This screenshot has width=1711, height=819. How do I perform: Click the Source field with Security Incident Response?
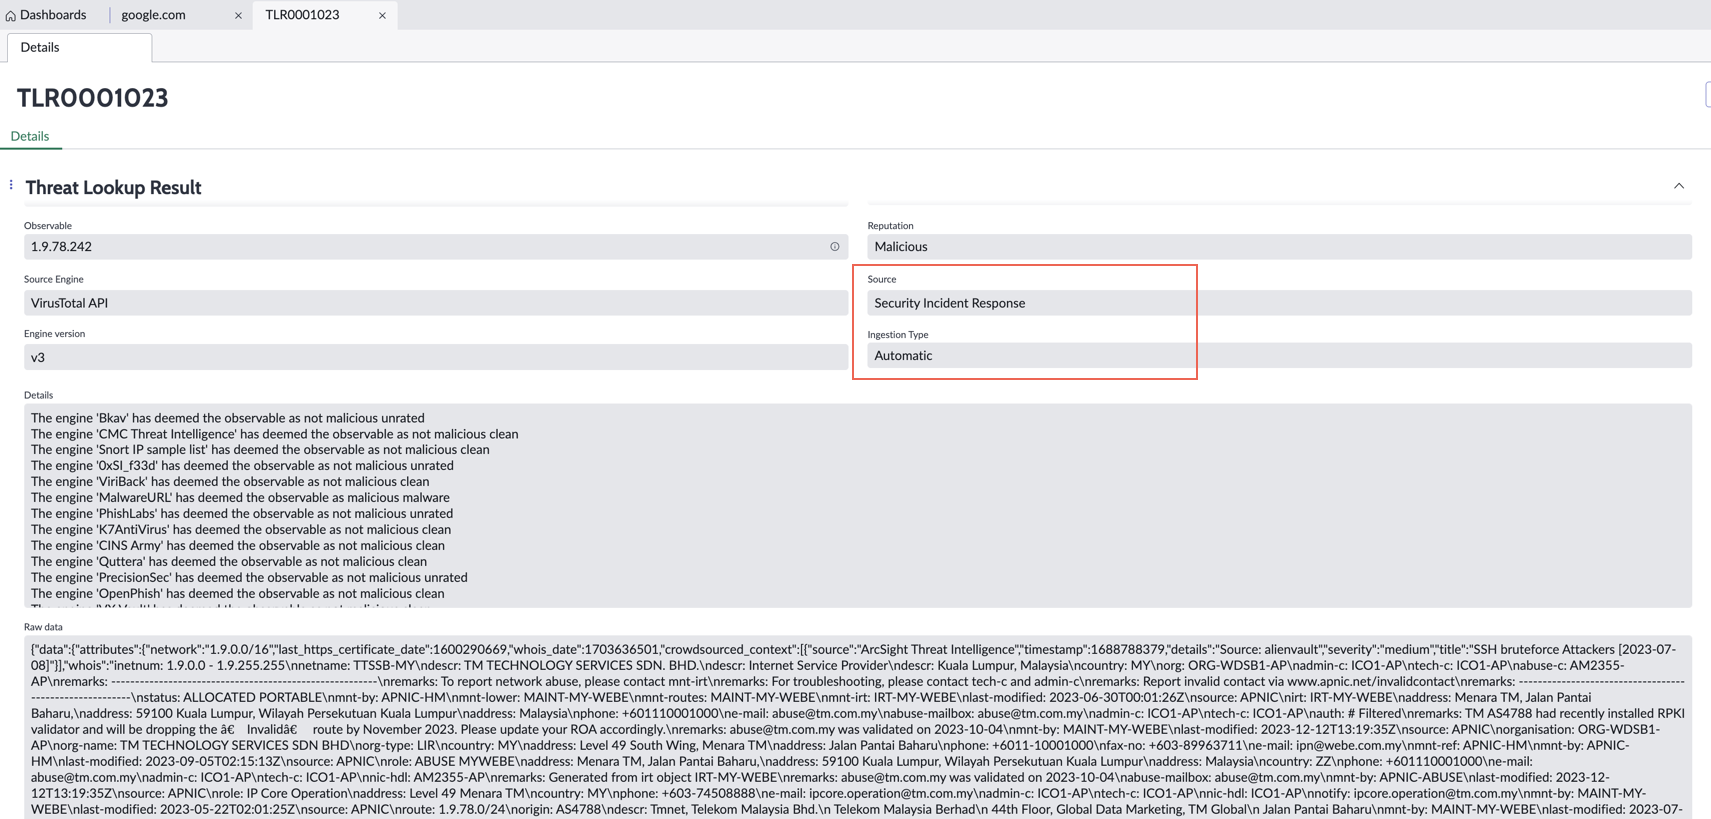(1279, 303)
